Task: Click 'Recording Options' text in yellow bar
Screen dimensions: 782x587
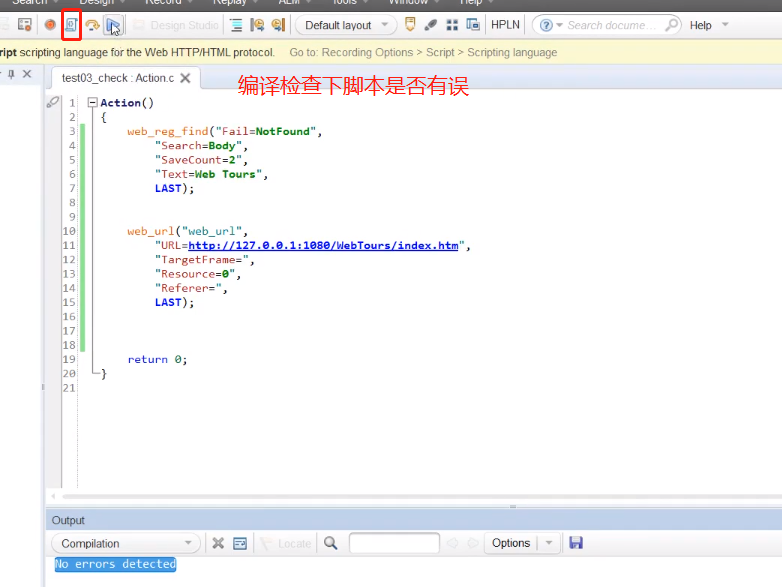Action: 367,52
